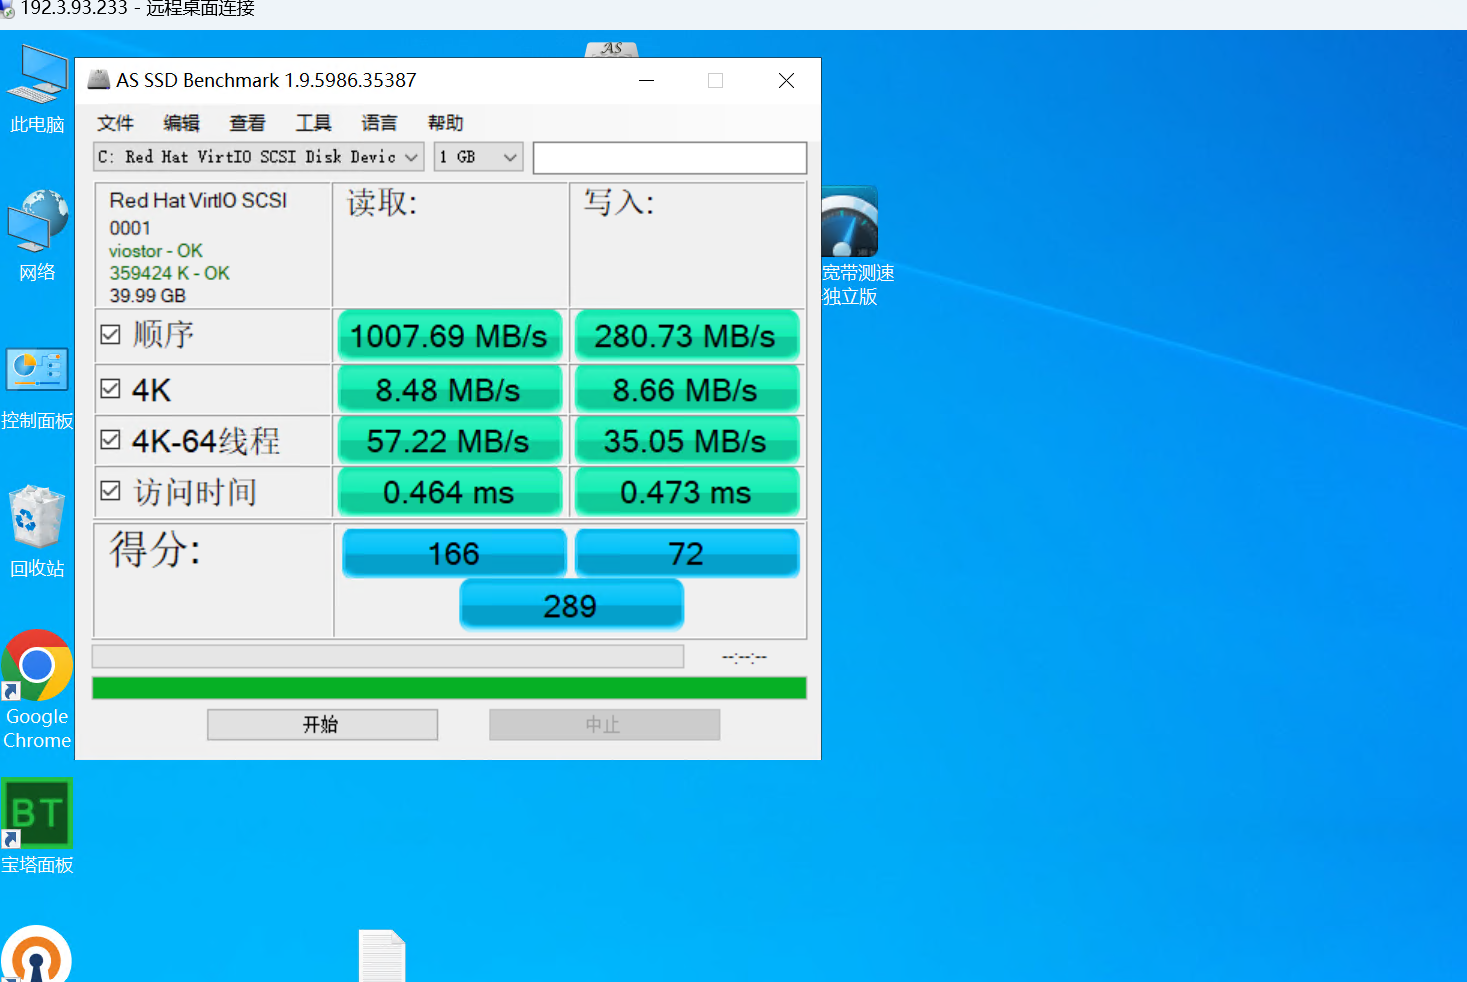The image size is (1467, 982).
Task: Open the 文件 menu
Action: pos(115,123)
